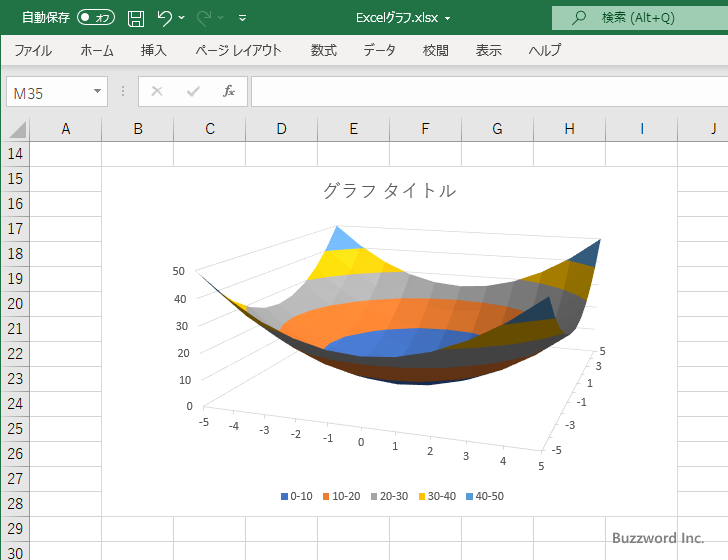Expand the Name Box dropdown arrow

(97, 92)
